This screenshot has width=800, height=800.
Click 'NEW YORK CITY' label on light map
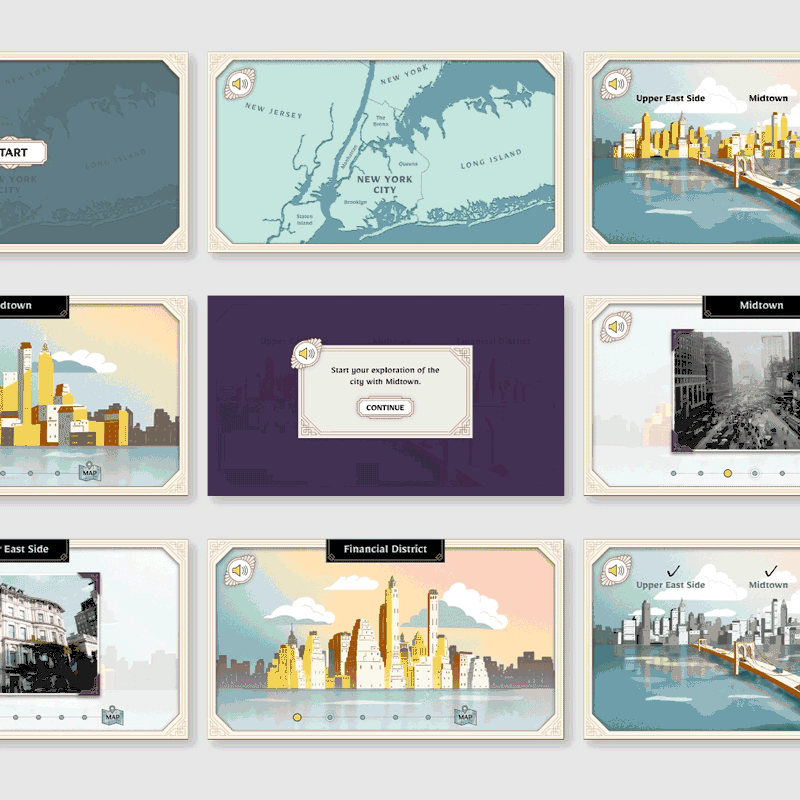coord(384,184)
